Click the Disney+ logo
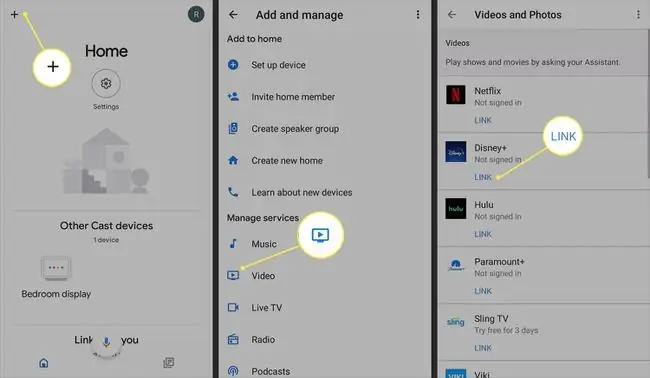 pyautogui.click(x=456, y=152)
